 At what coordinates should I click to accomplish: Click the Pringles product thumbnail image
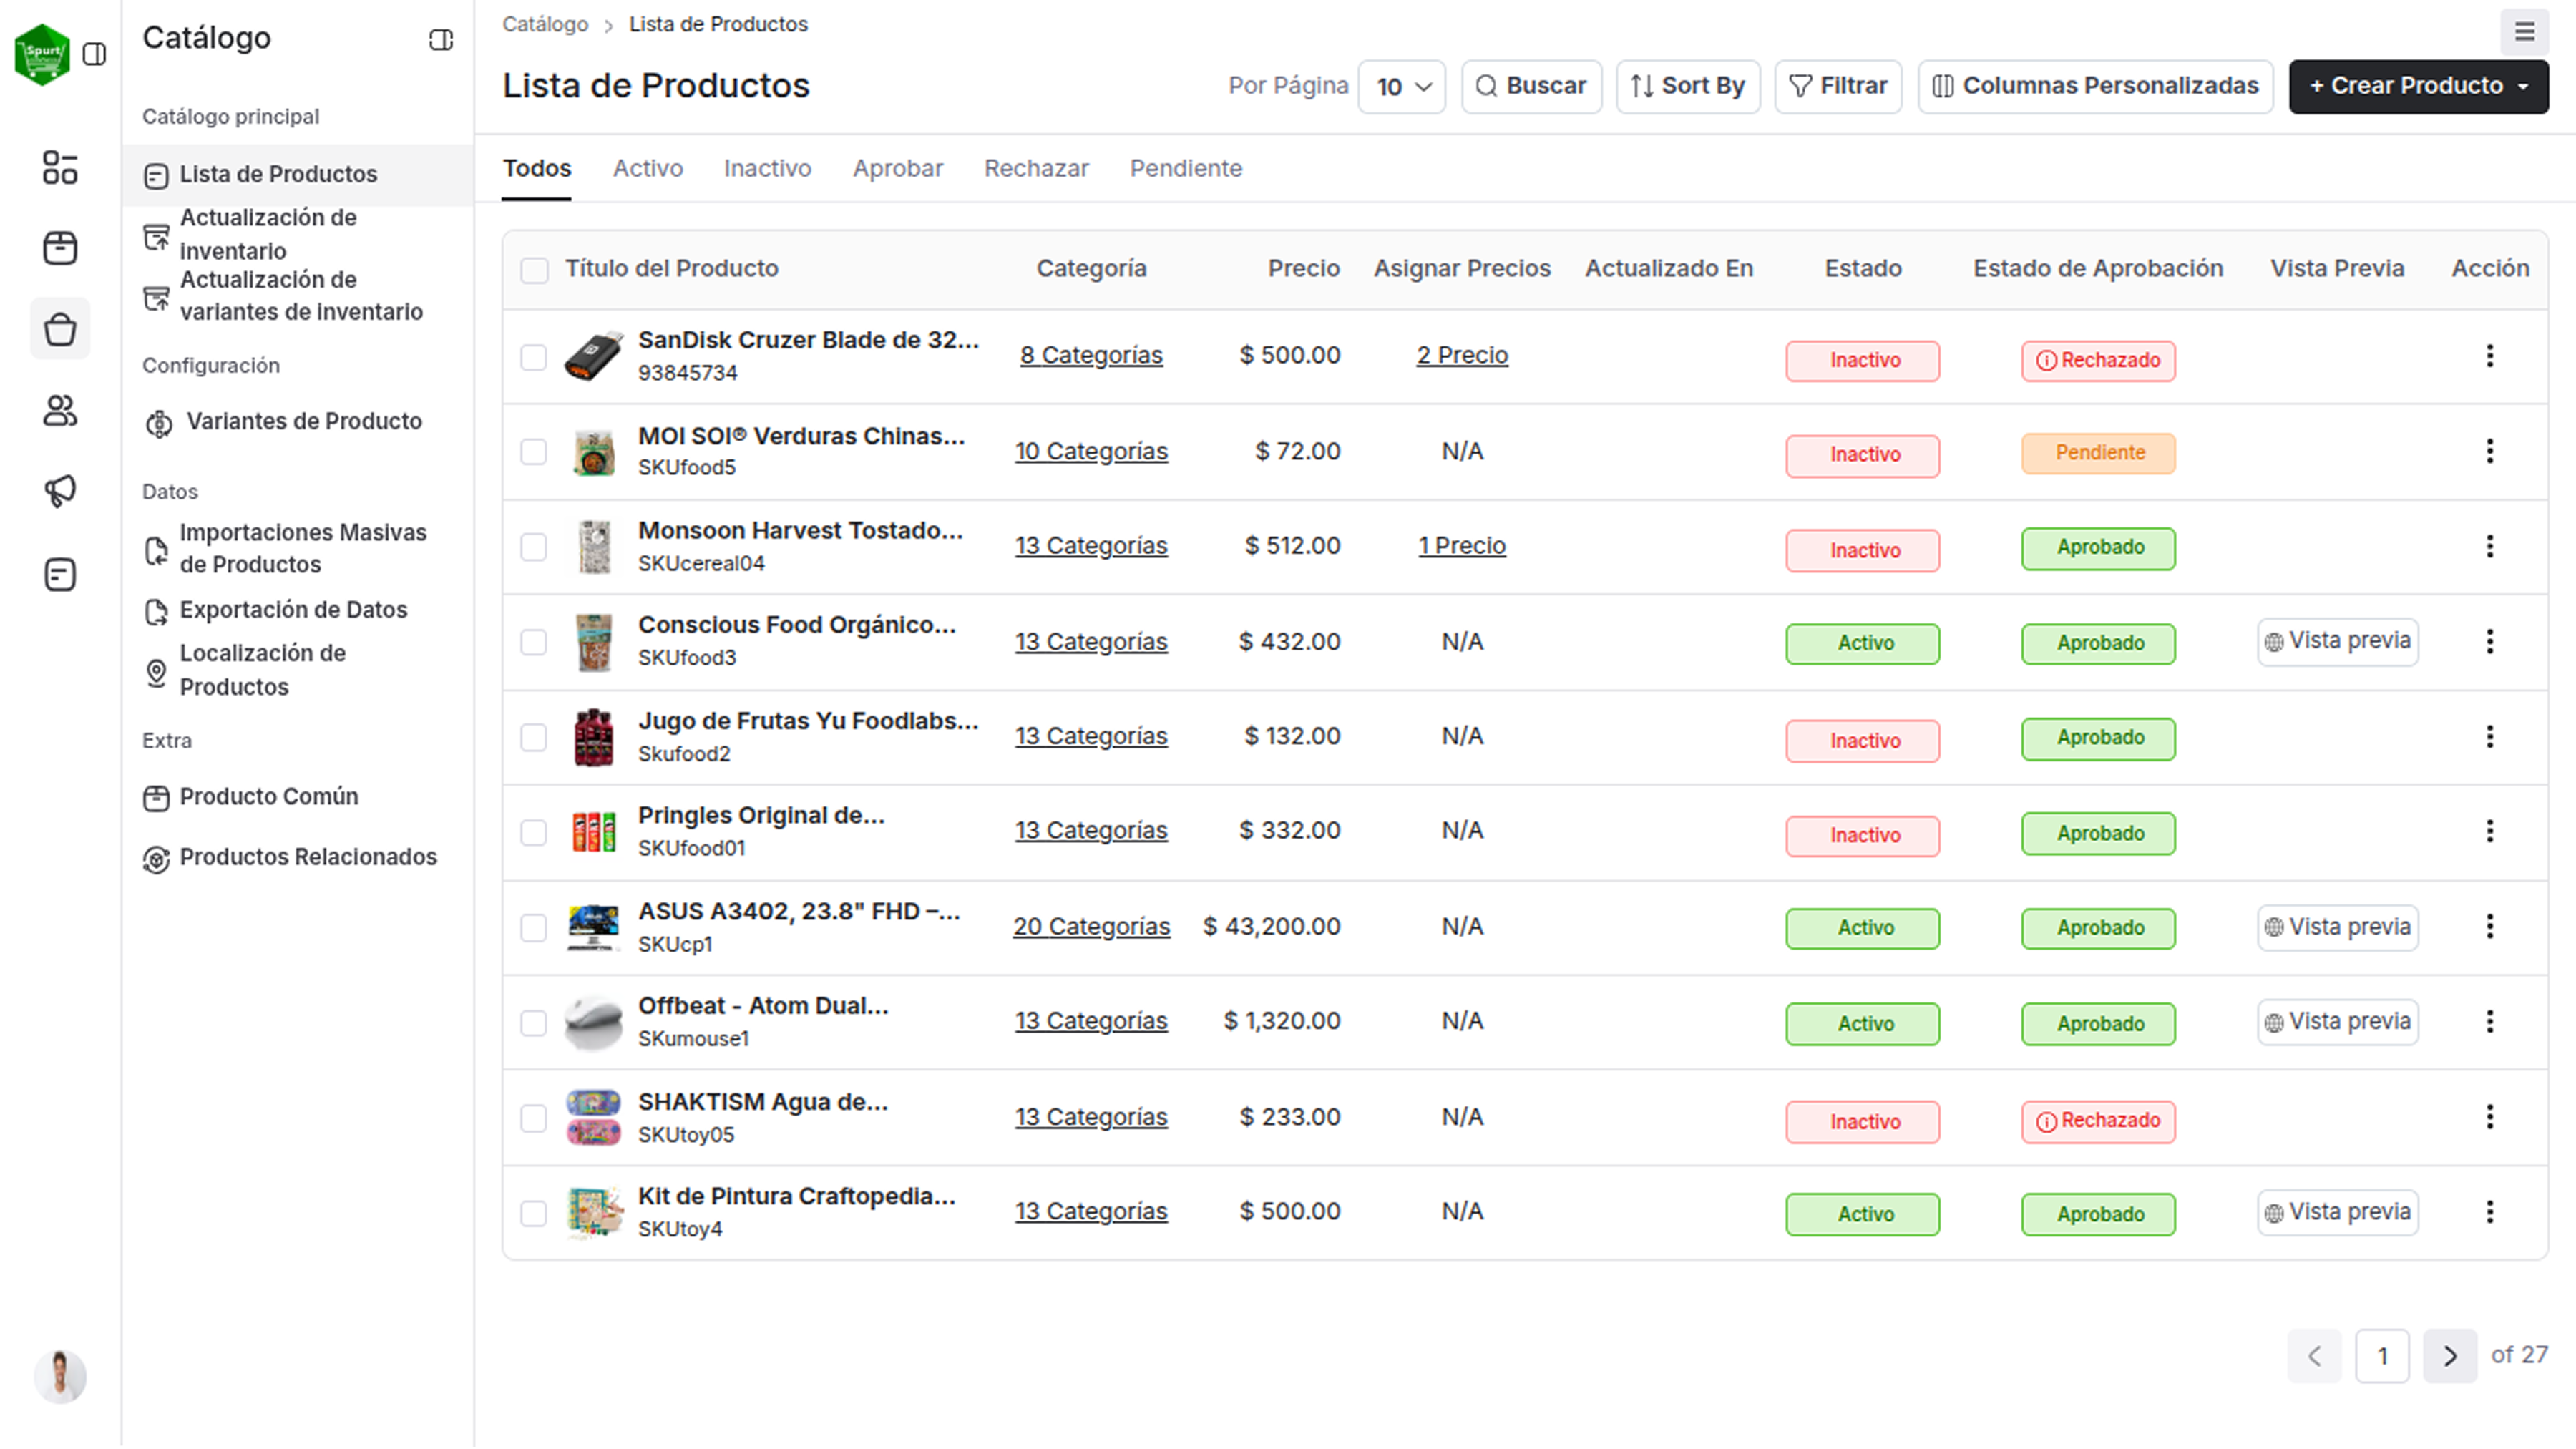tap(594, 833)
